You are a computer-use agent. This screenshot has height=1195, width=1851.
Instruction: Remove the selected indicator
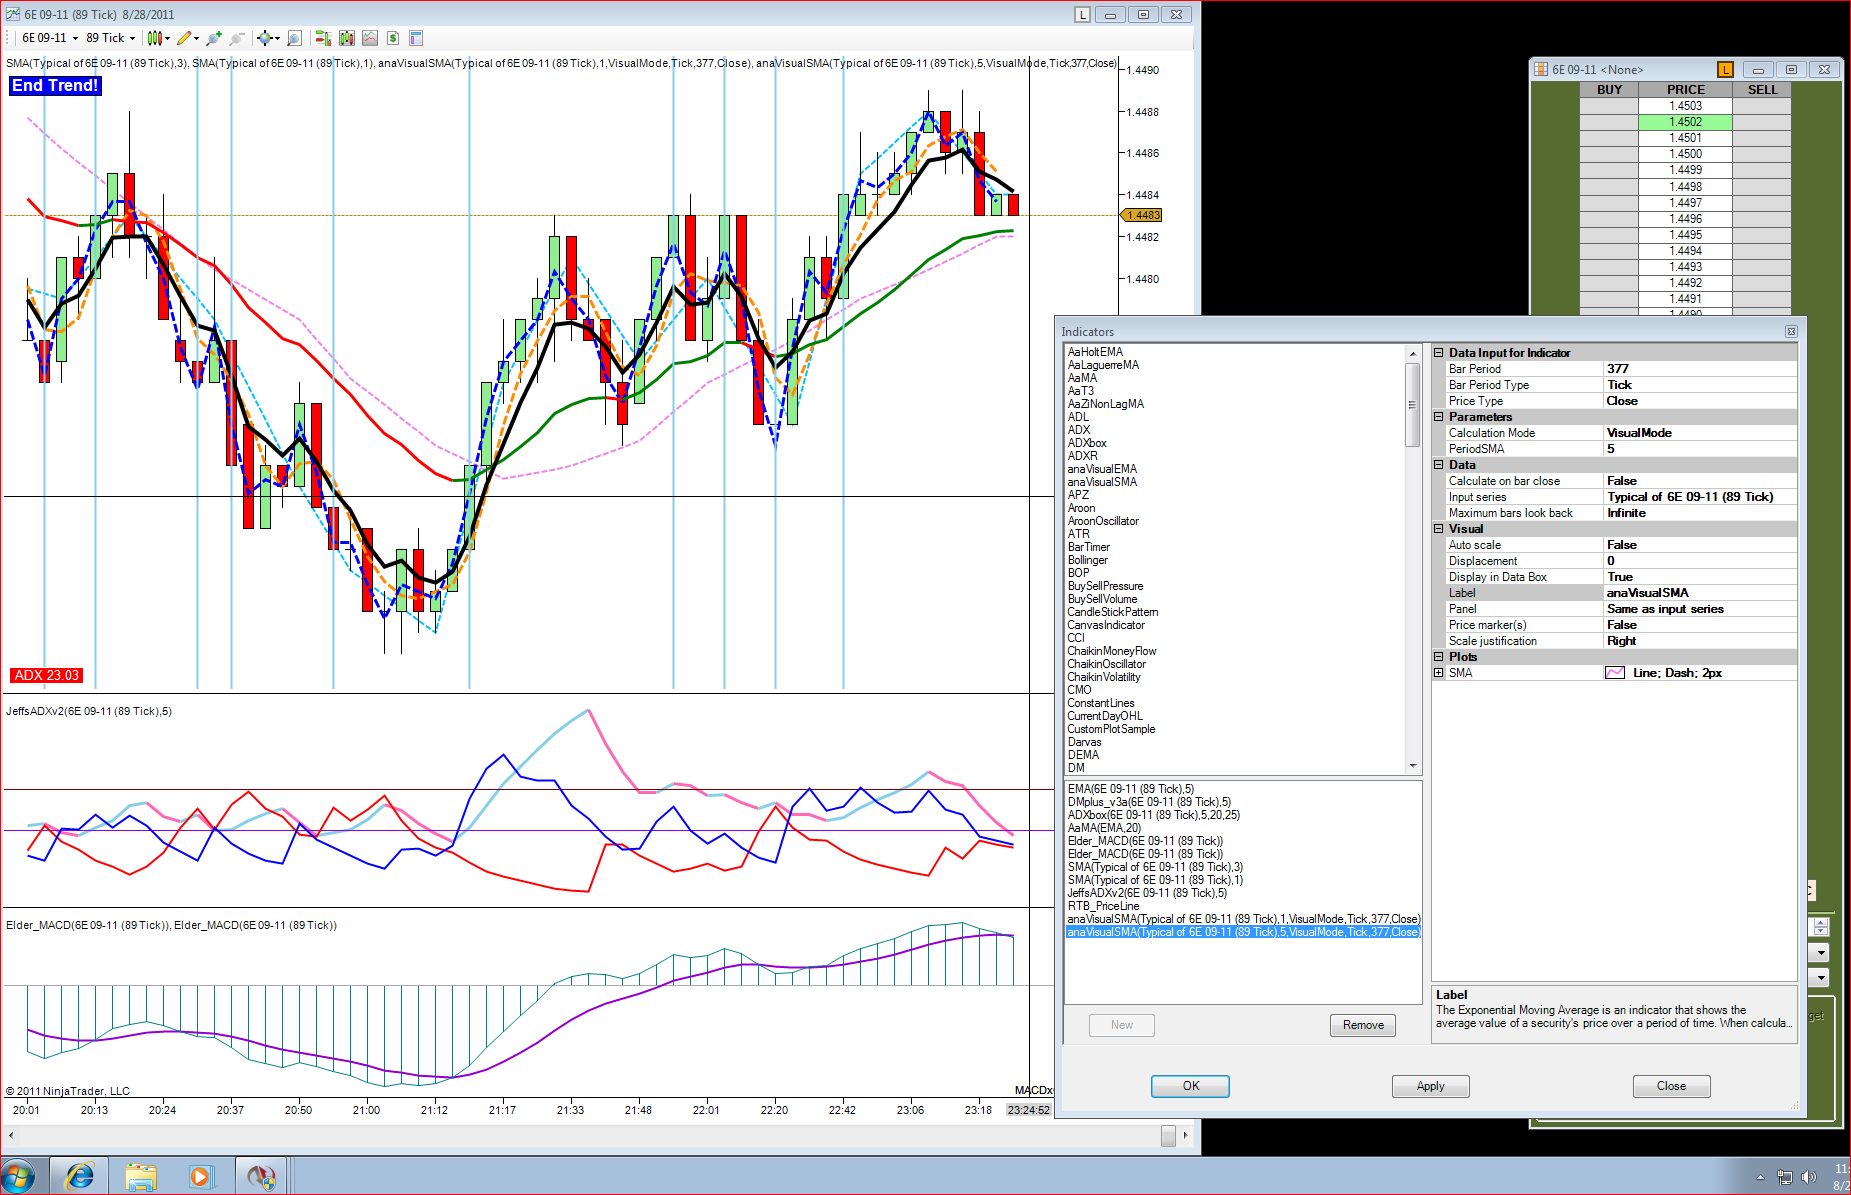pos(1363,1025)
